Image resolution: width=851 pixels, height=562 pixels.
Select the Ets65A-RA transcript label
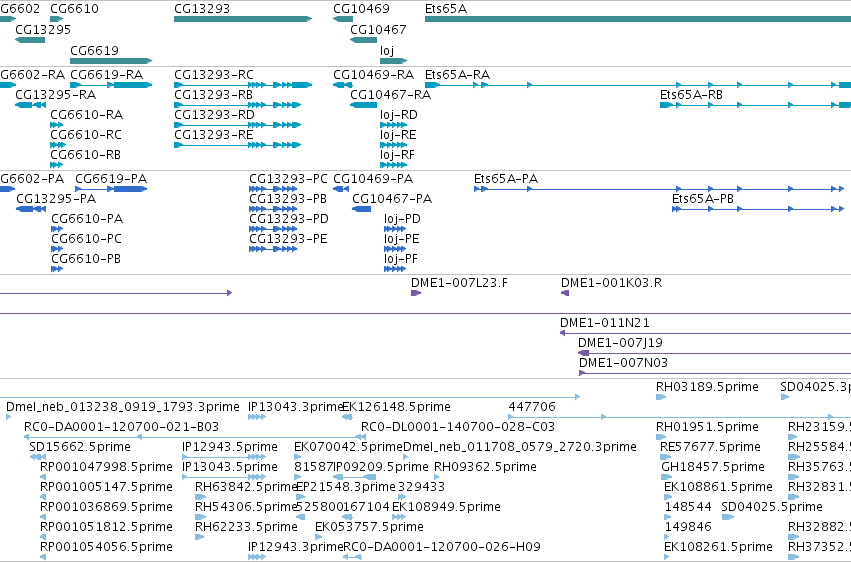(458, 74)
